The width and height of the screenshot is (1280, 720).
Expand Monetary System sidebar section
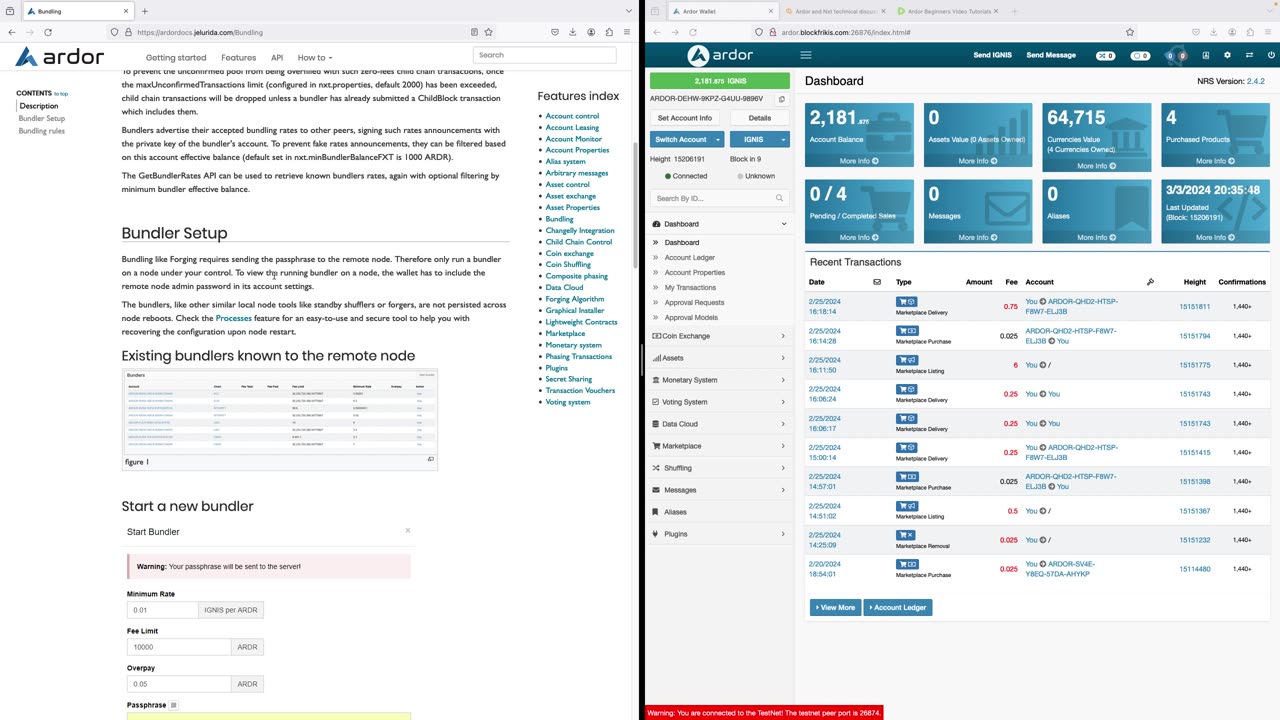[x=719, y=380]
